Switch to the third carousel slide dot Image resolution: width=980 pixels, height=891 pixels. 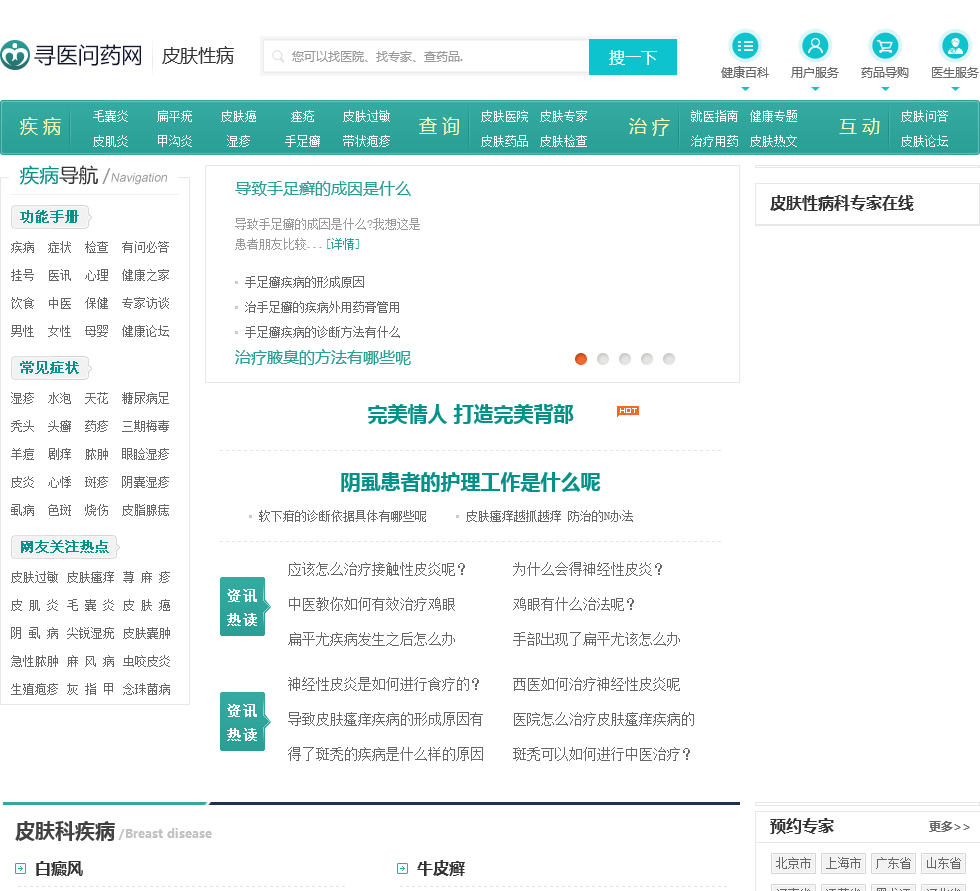625,359
